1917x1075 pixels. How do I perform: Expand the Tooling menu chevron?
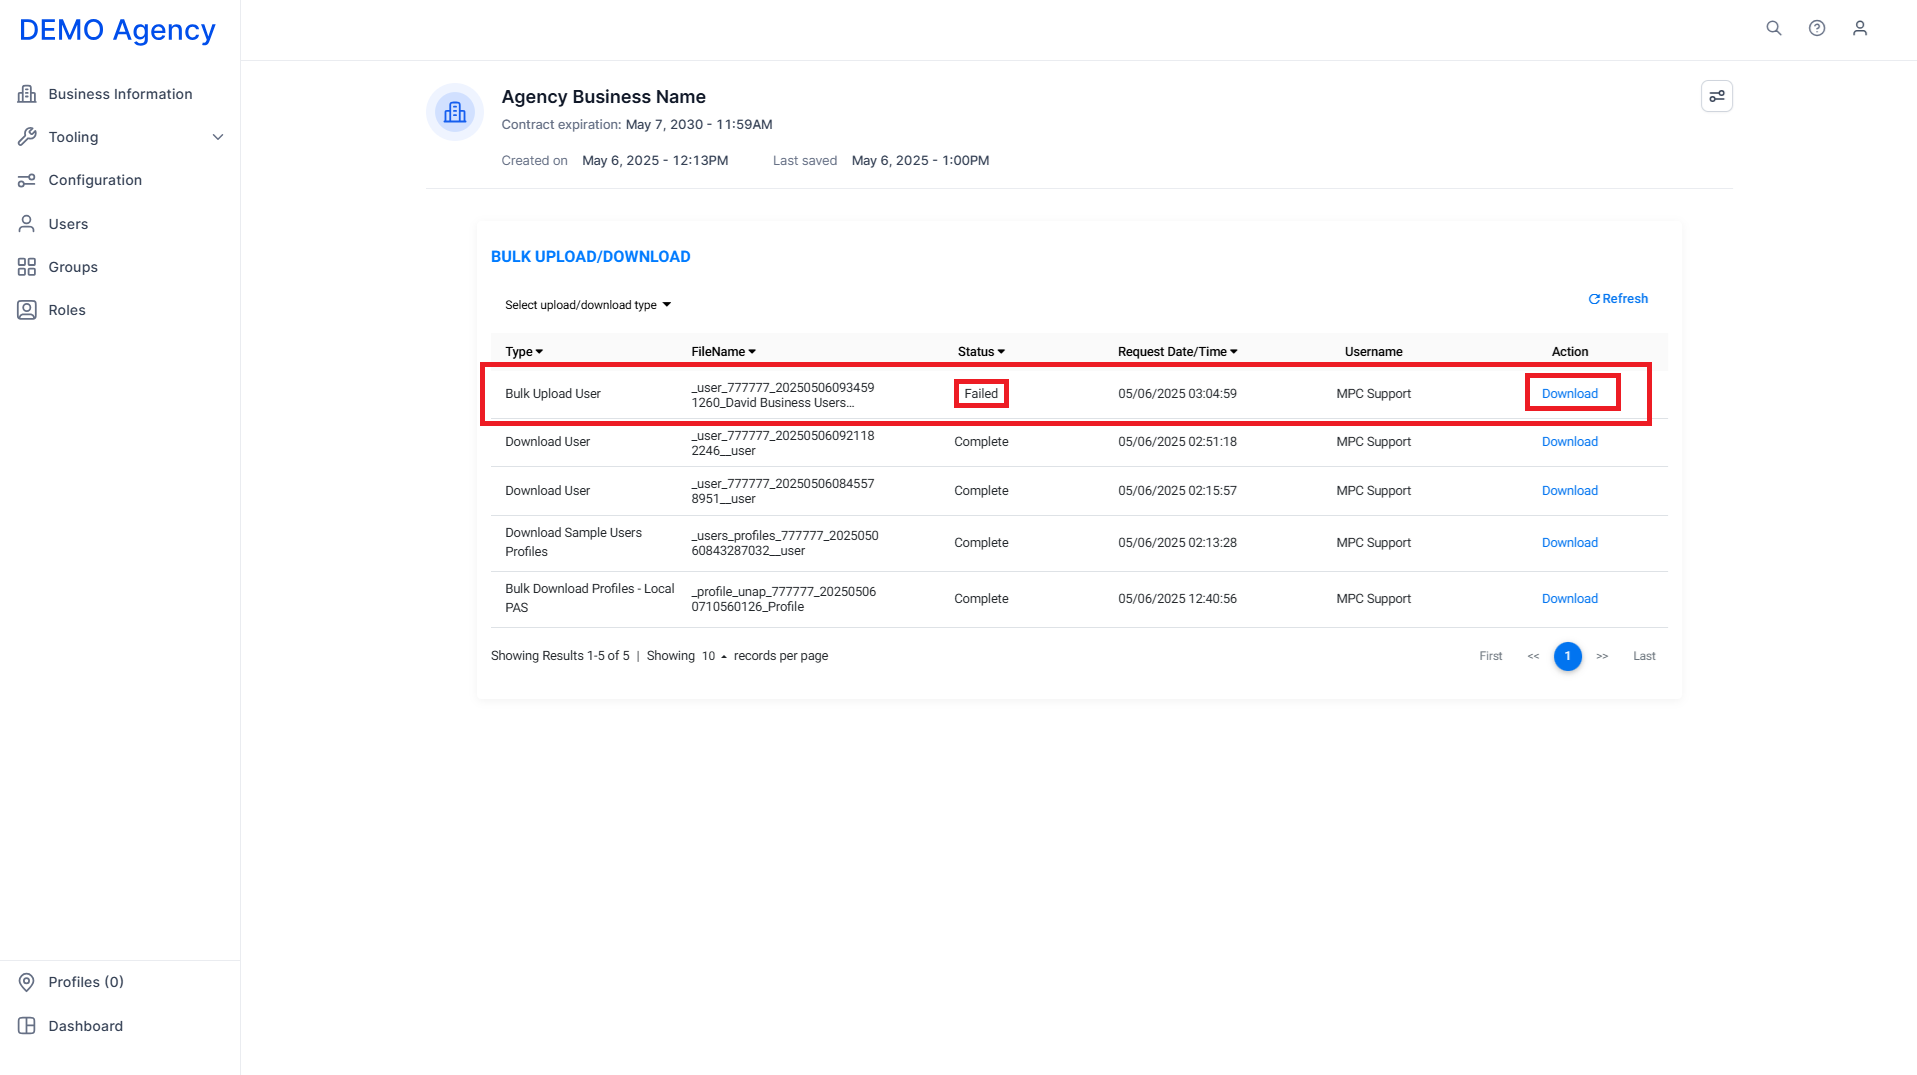click(x=218, y=137)
